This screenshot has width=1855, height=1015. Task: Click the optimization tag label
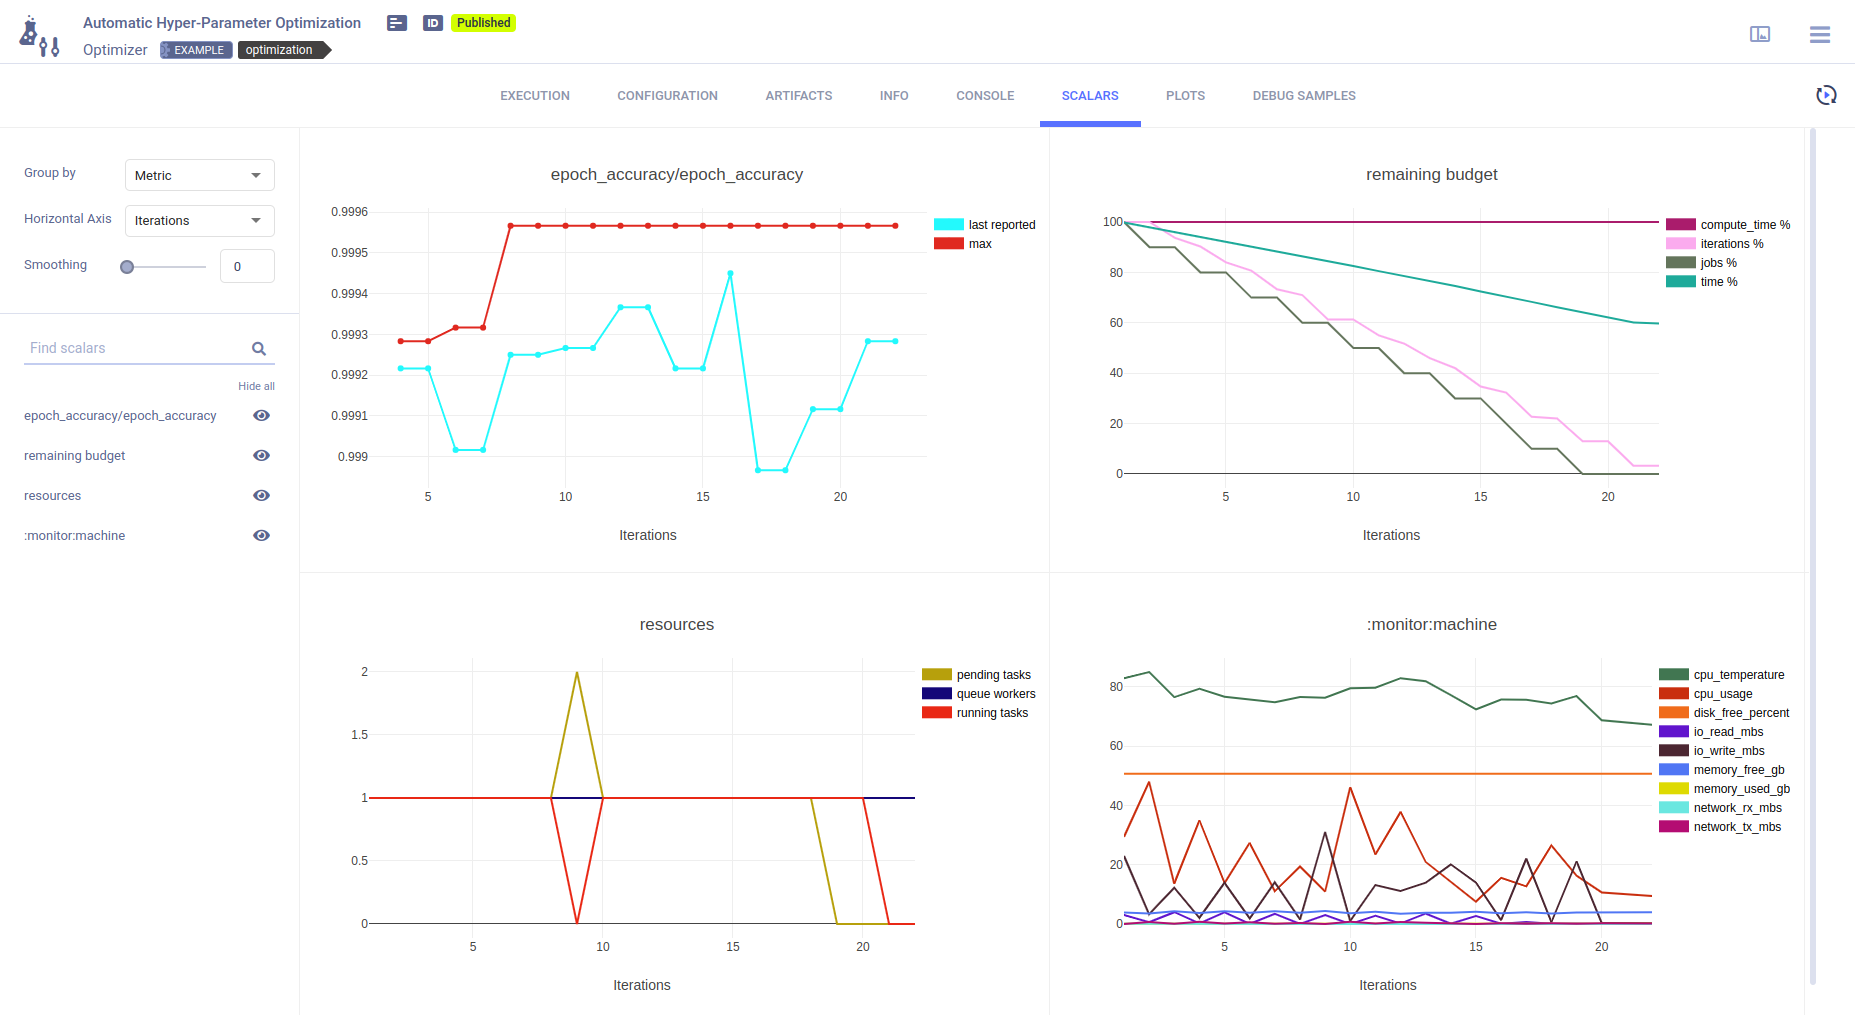(280, 50)
